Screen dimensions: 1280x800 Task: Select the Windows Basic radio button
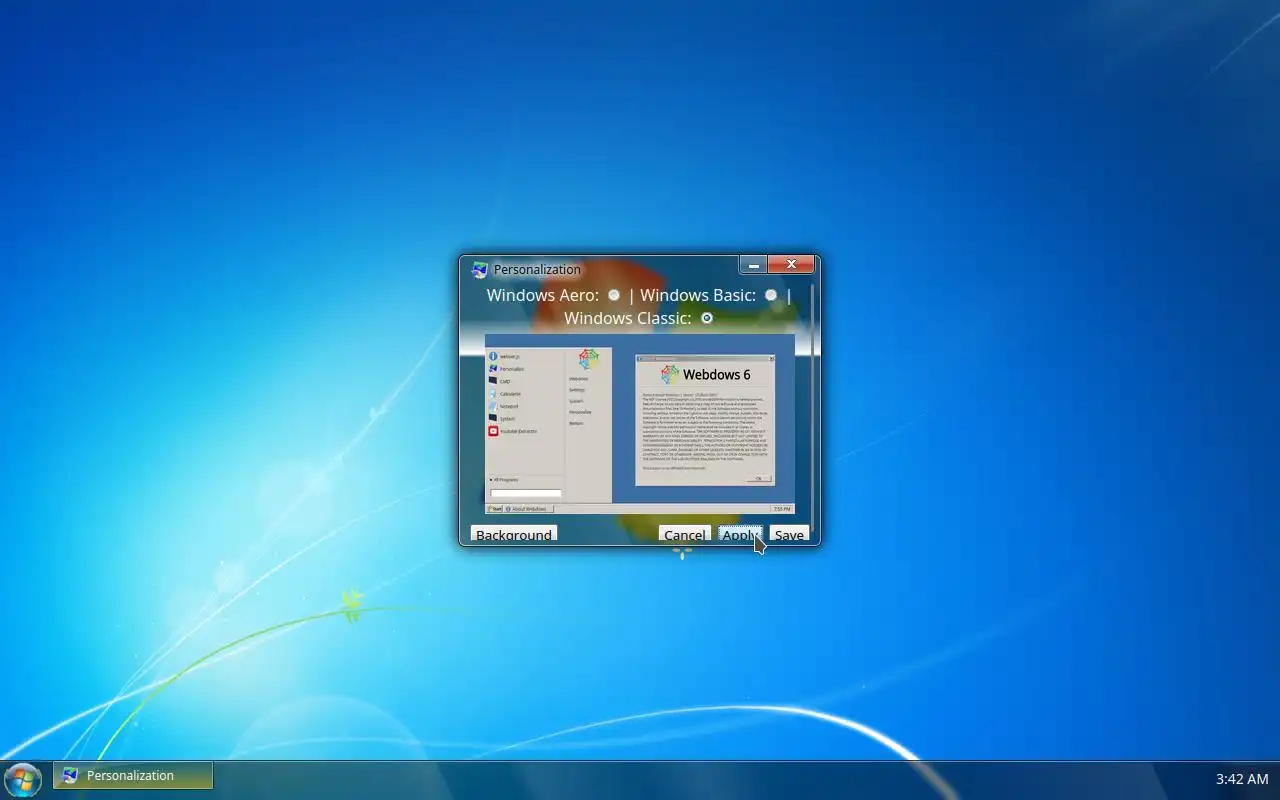pyautogui.click(x=771, y=295)
